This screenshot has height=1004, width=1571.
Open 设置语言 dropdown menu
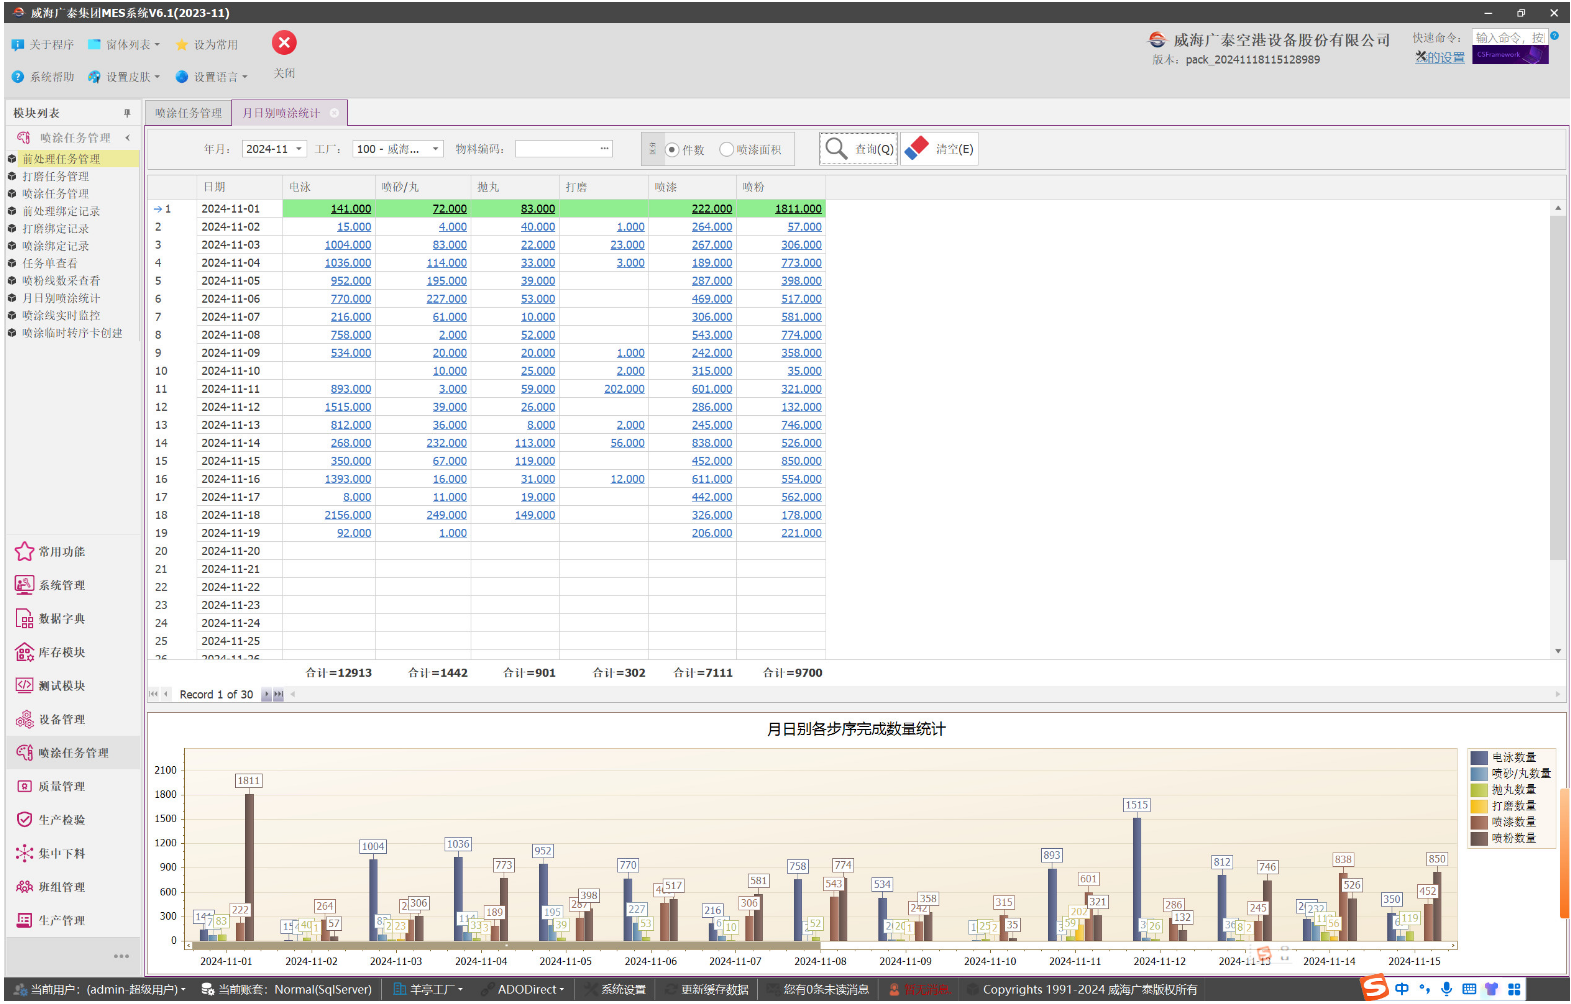(211, 77)
